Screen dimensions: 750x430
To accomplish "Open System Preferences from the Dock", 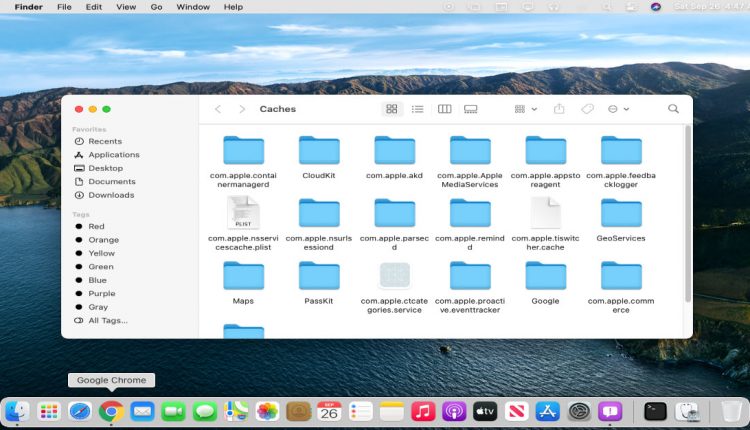I will (x=579, y=411).
